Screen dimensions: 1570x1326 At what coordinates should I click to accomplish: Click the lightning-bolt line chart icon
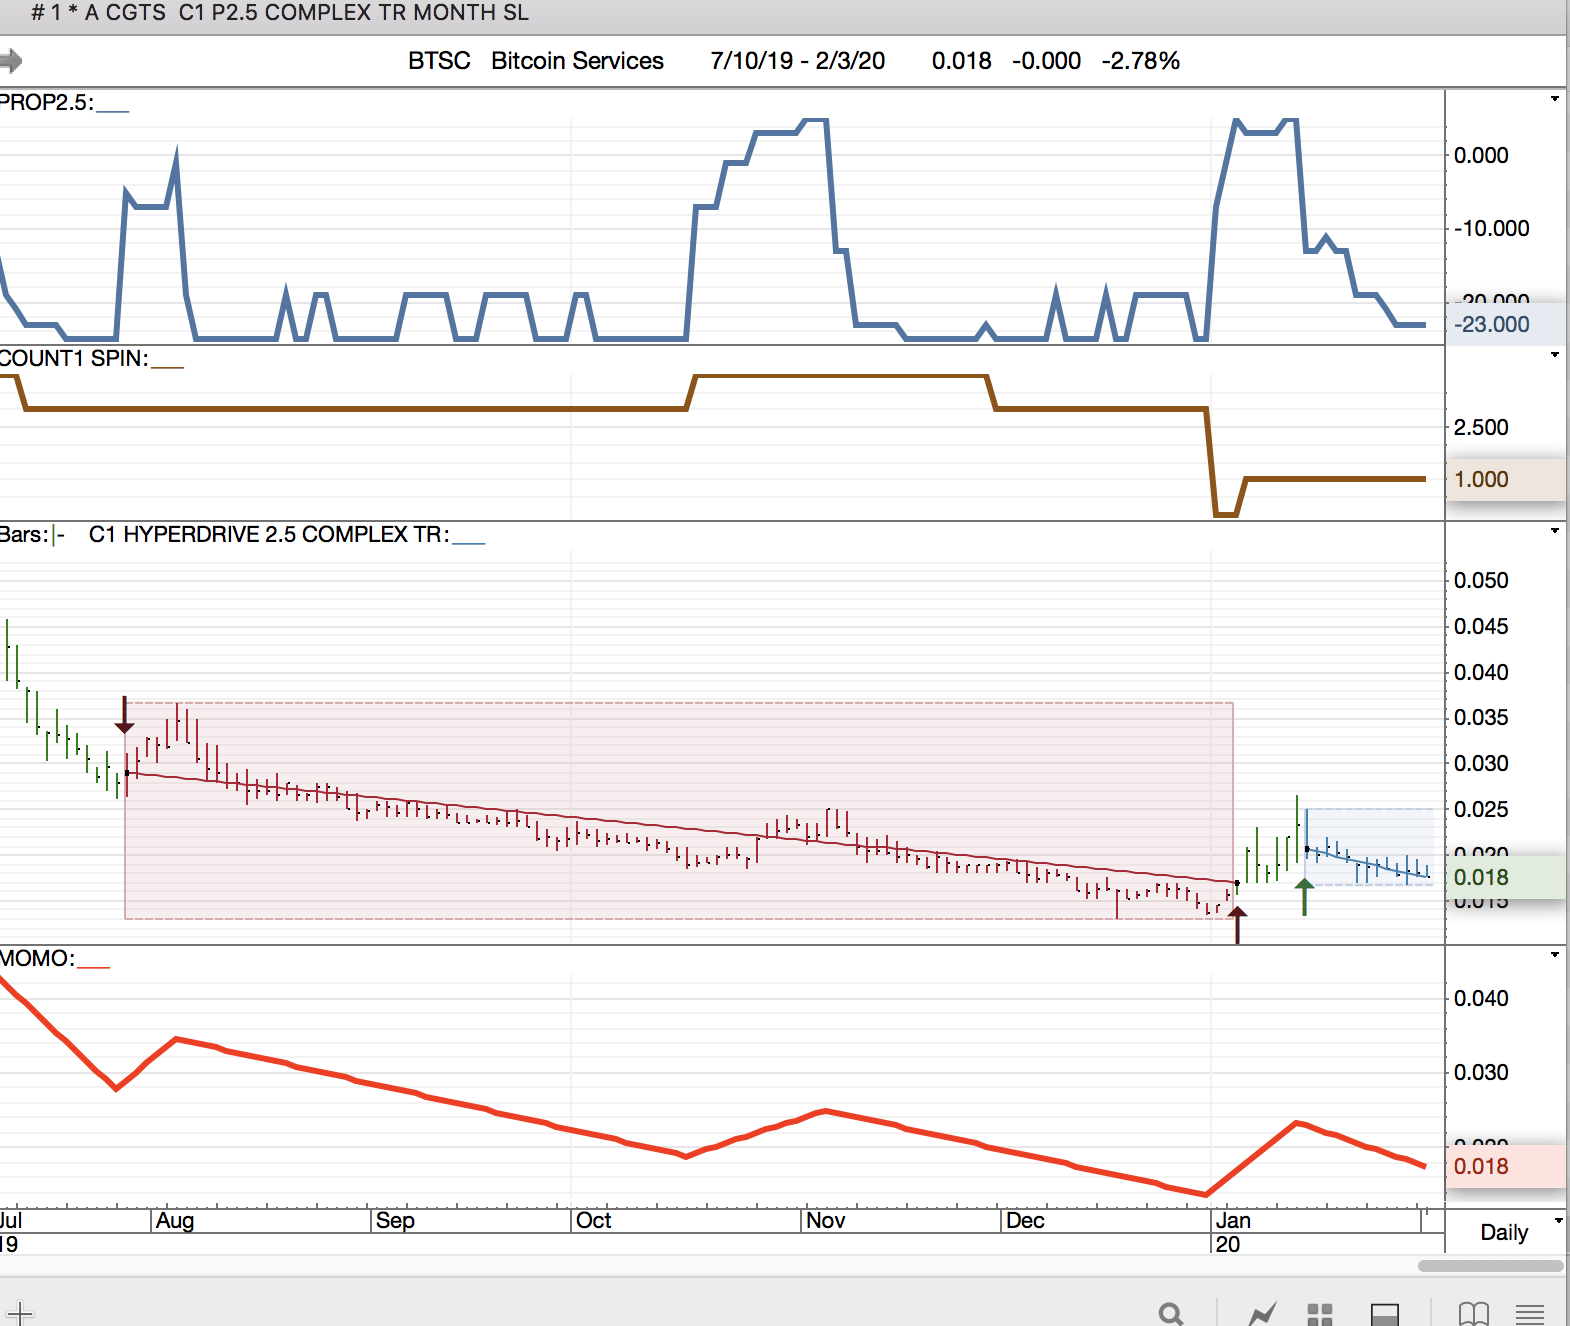(1262, 1313)
